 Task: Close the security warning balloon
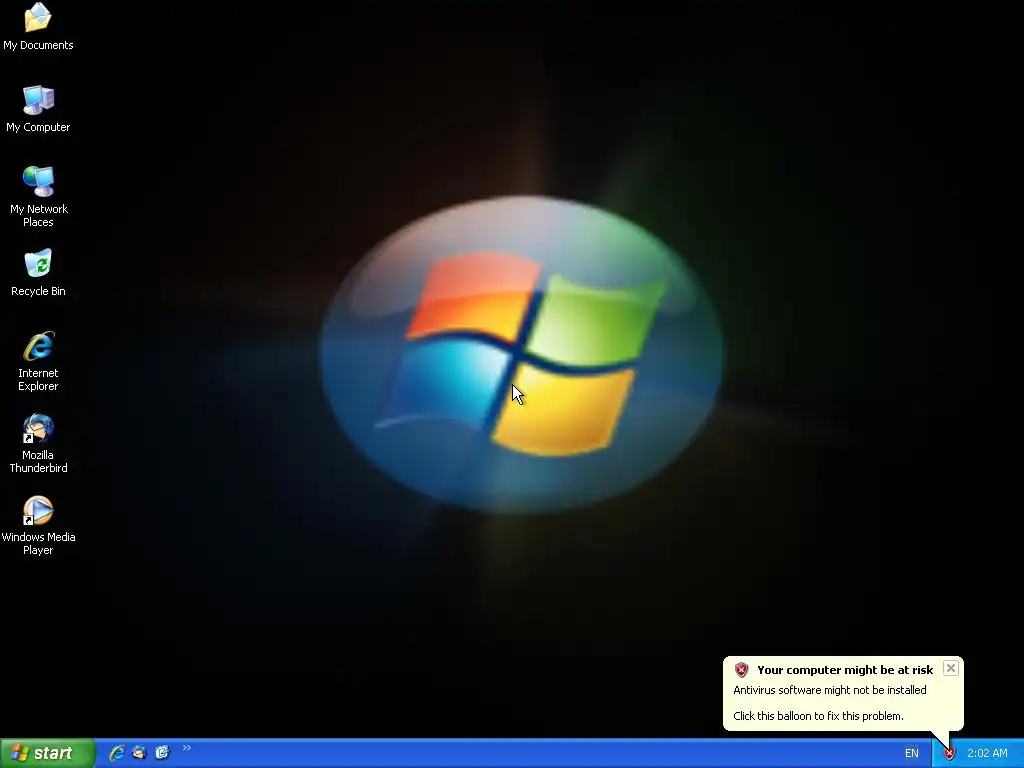(951, 668)
